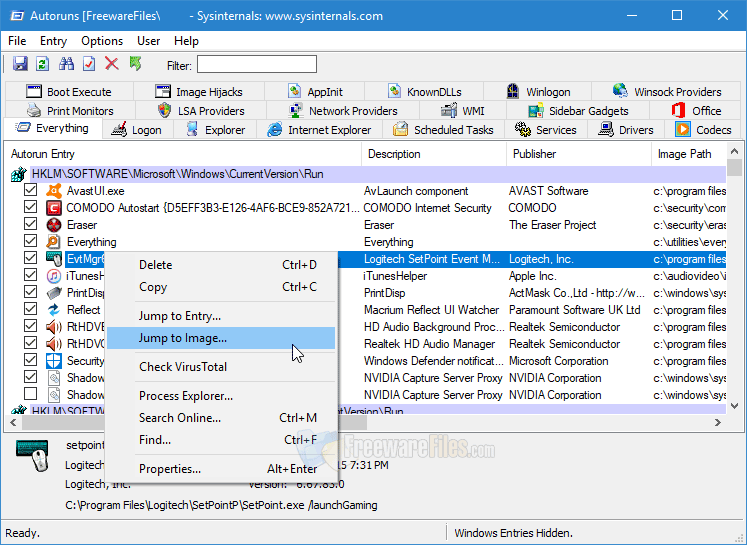Click the AvastUI.exe orange entry icon
747x545 pixels.
click(54, 191)
